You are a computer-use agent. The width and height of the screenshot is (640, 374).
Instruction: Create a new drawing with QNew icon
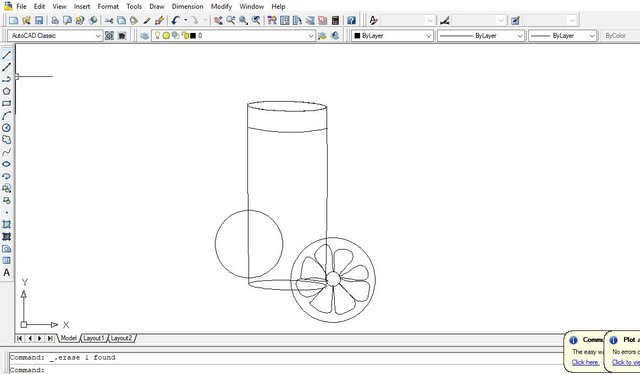13,20
